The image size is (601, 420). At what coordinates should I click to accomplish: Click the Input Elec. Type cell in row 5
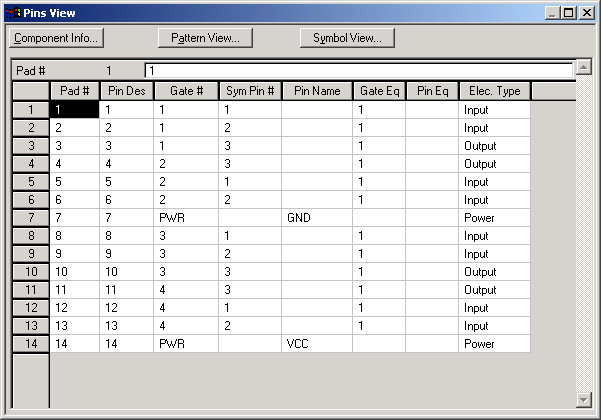494,182
